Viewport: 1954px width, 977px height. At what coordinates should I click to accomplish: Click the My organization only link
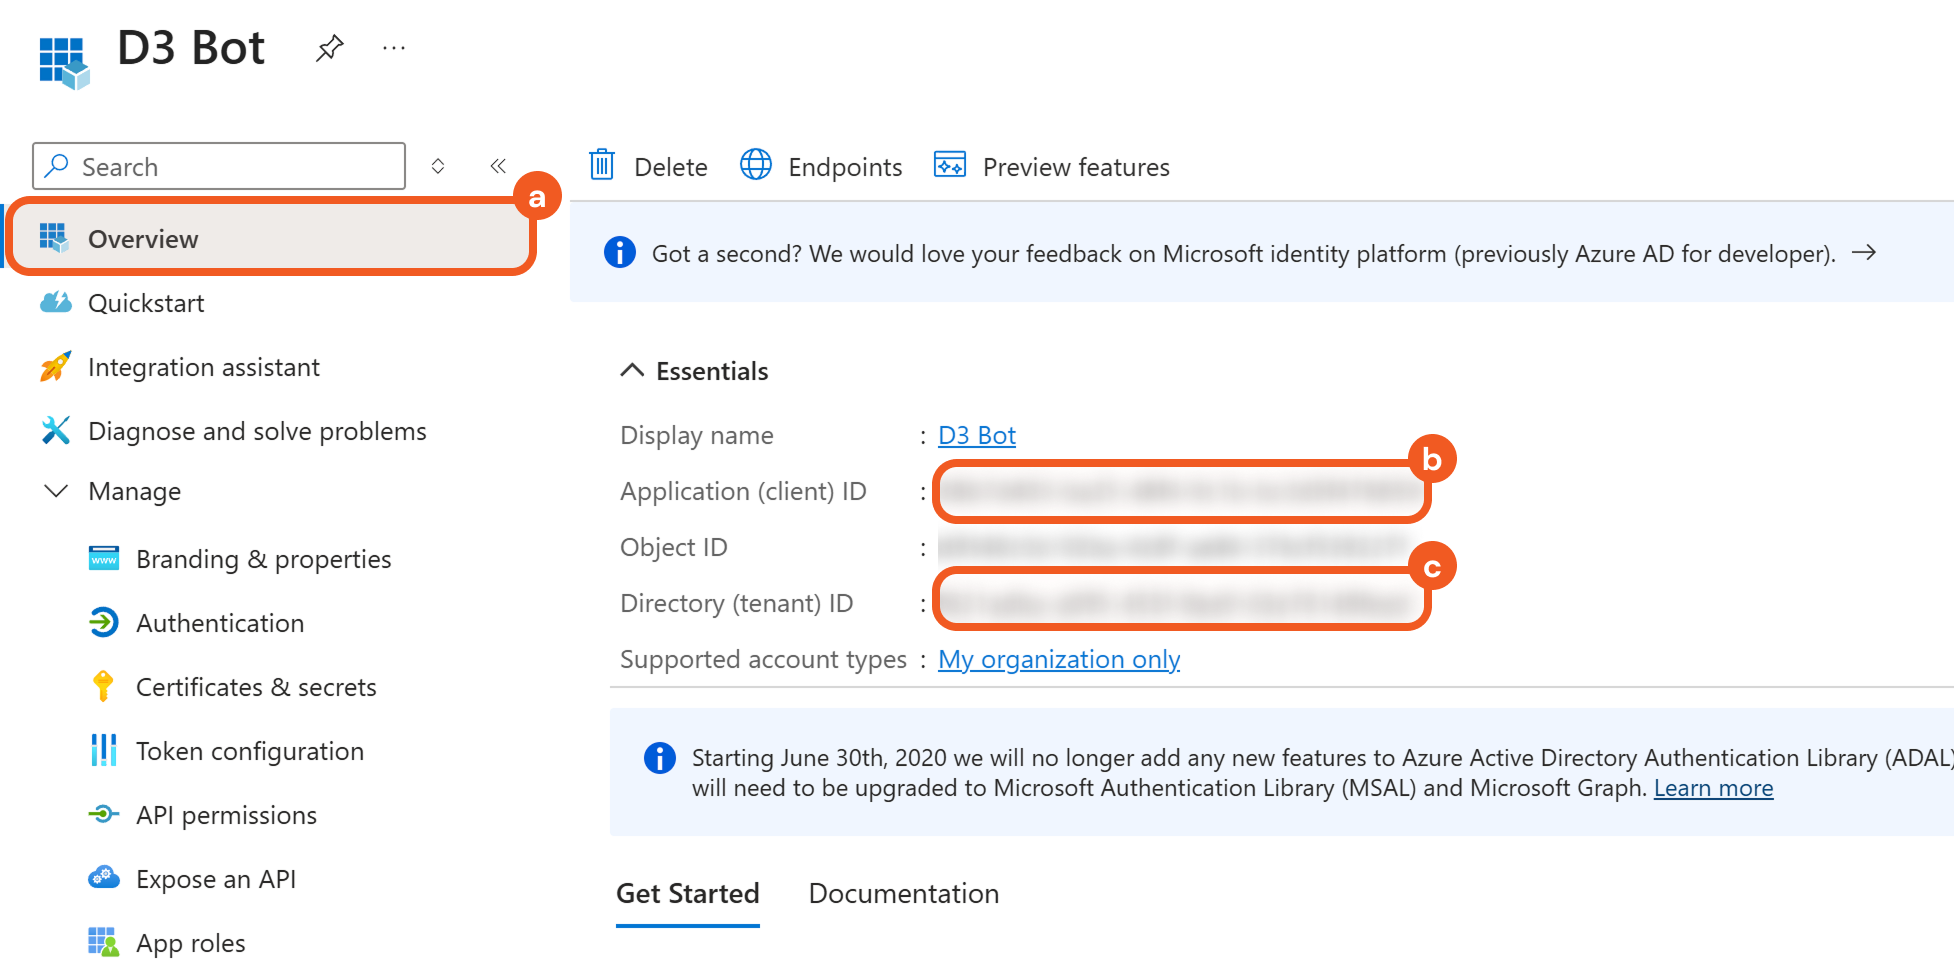click(x=1058, y=660)
